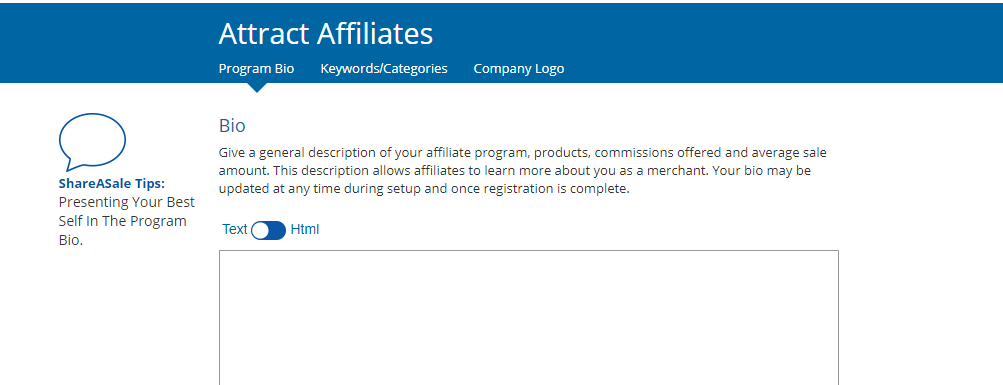This screenshot has height=385, width=1003.
Task: Open the ShareASale Tips link
Action: click(112, 184)
